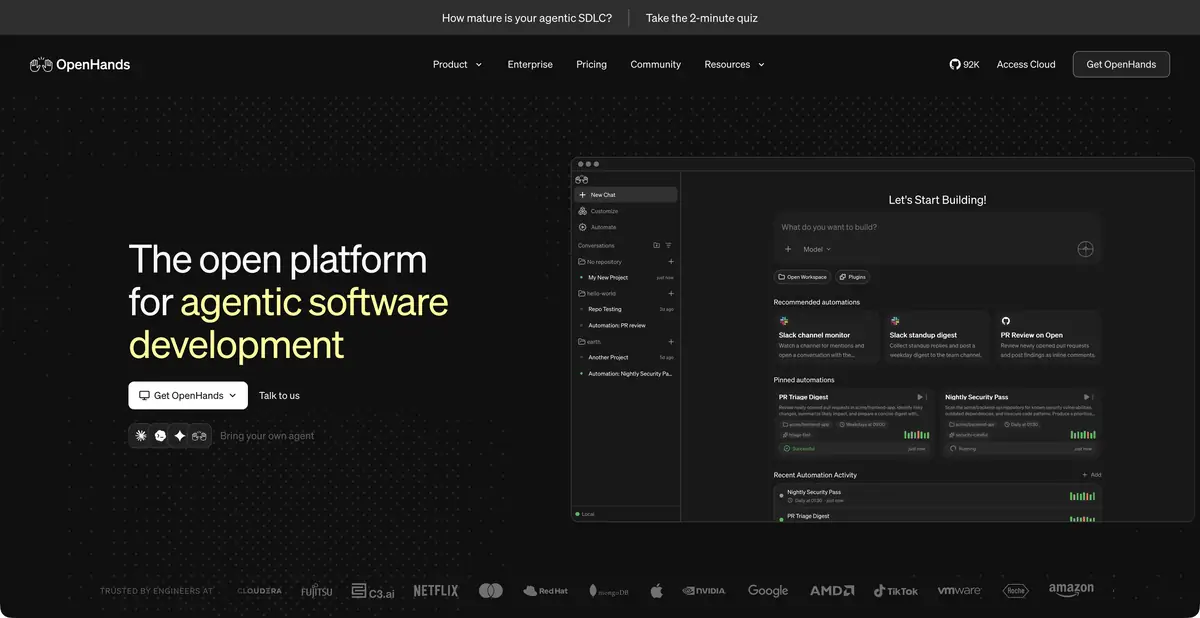Image resolution: width=1200 pixels, height=618 pixels.
Task: Click the Claude agent icon
Action: tap(141, 435)
